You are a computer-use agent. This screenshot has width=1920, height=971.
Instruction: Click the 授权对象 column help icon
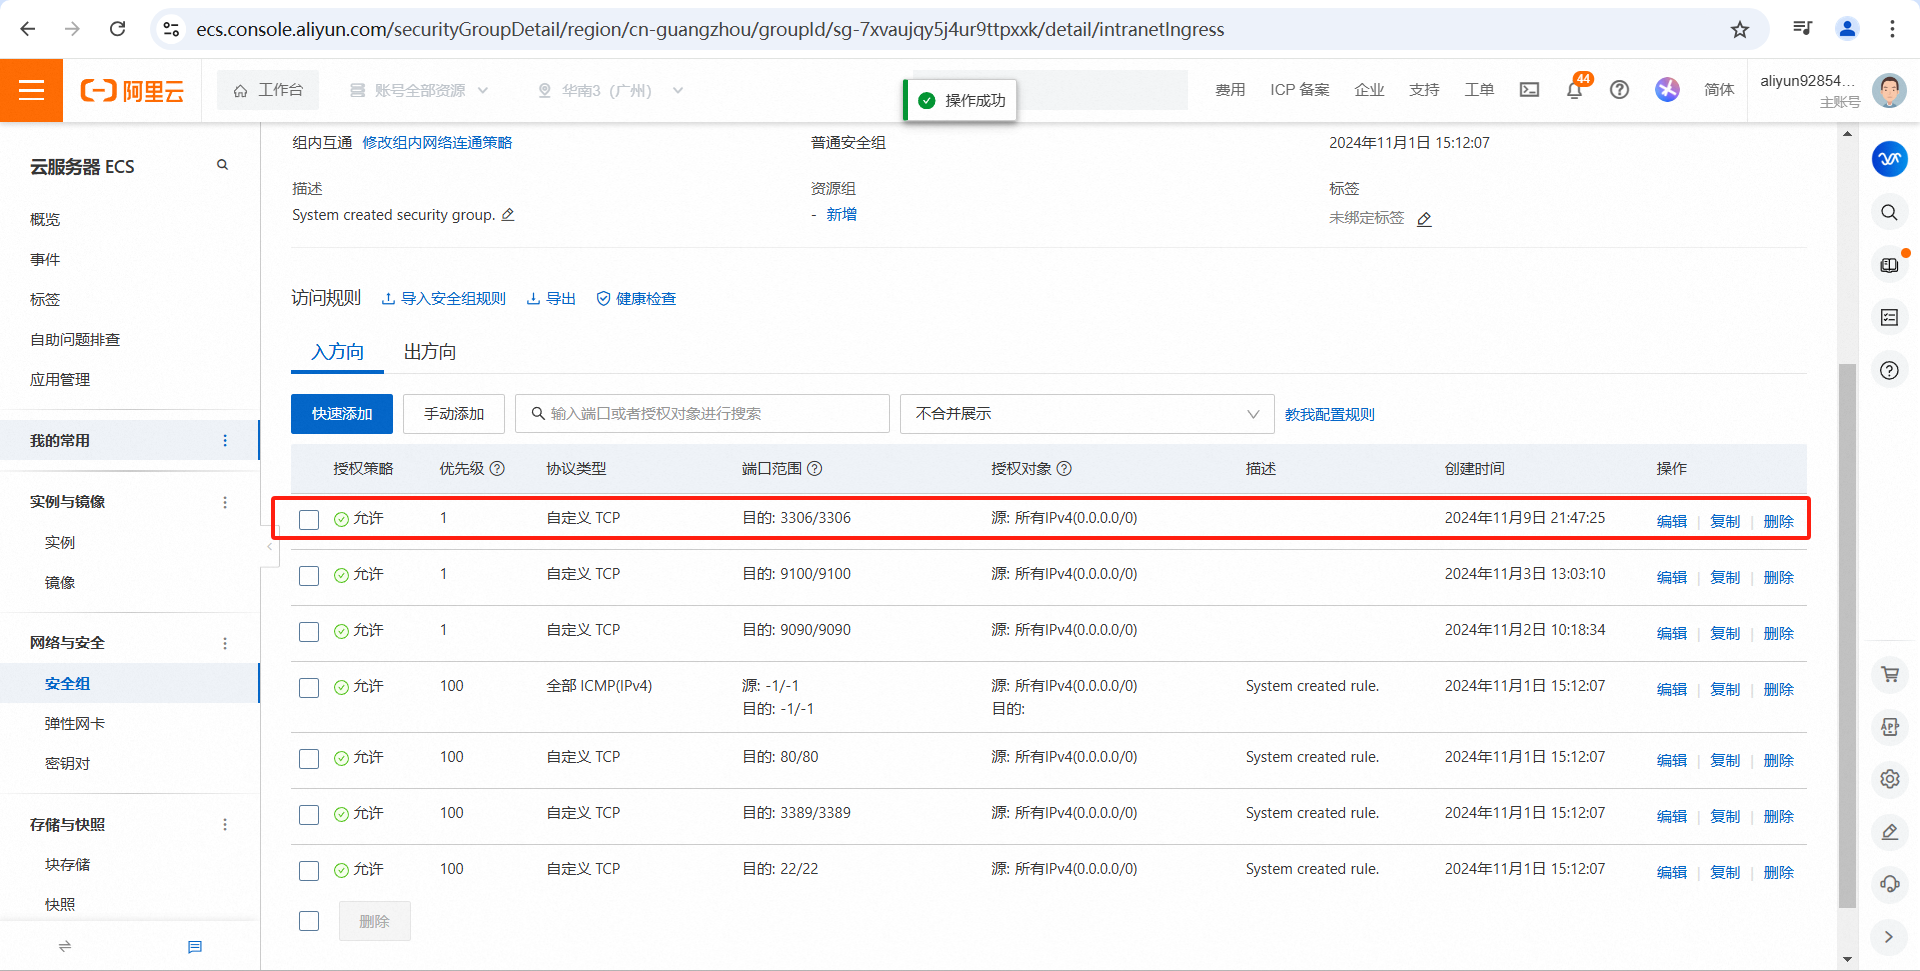[1064, 469]
